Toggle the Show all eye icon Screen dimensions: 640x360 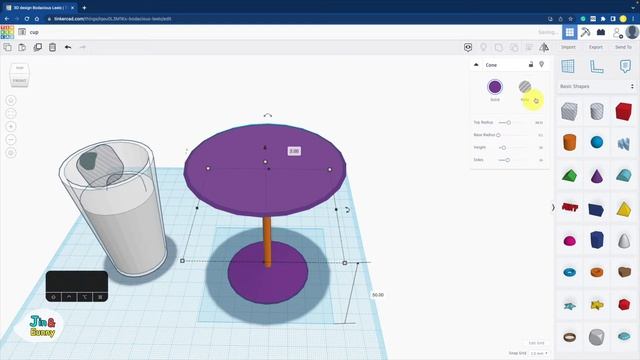(x=468, y=47)
